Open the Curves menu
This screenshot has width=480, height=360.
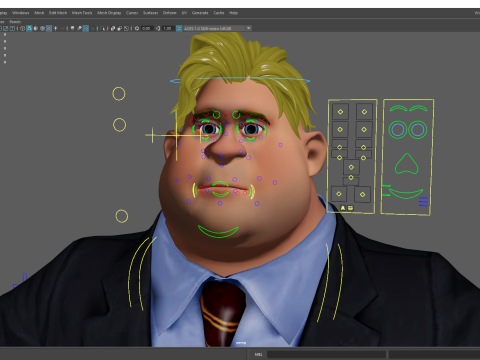pos(132,13)
